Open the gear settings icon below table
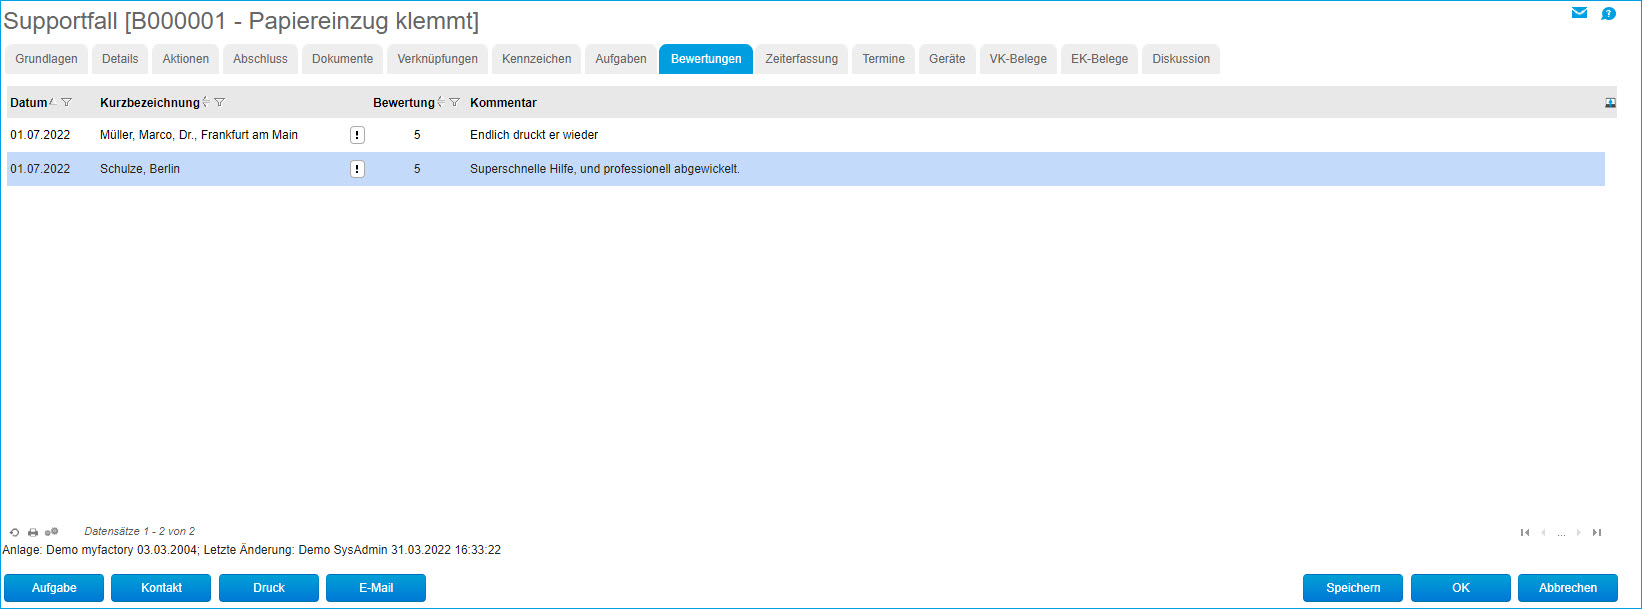 tap(51, 532)
